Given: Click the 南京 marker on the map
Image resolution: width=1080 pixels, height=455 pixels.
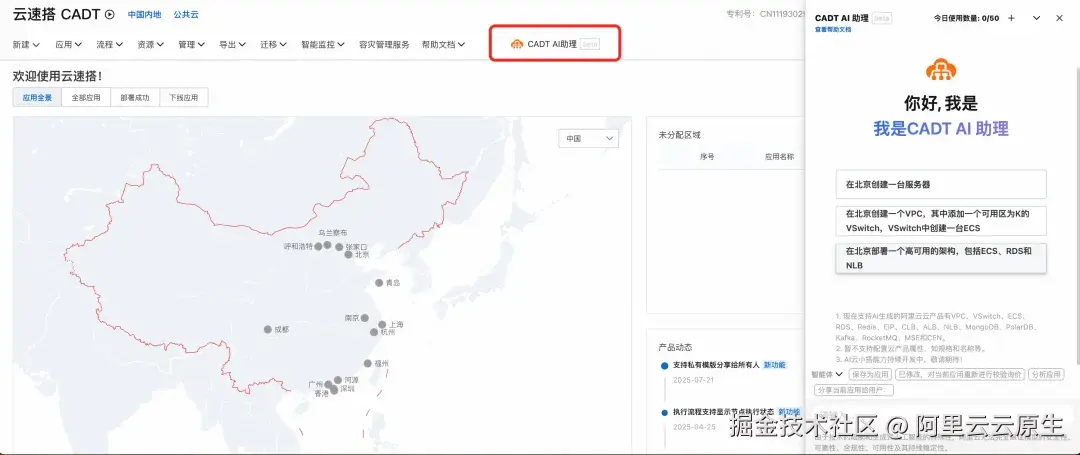Looking at the screenshot, I should (365, 318).
